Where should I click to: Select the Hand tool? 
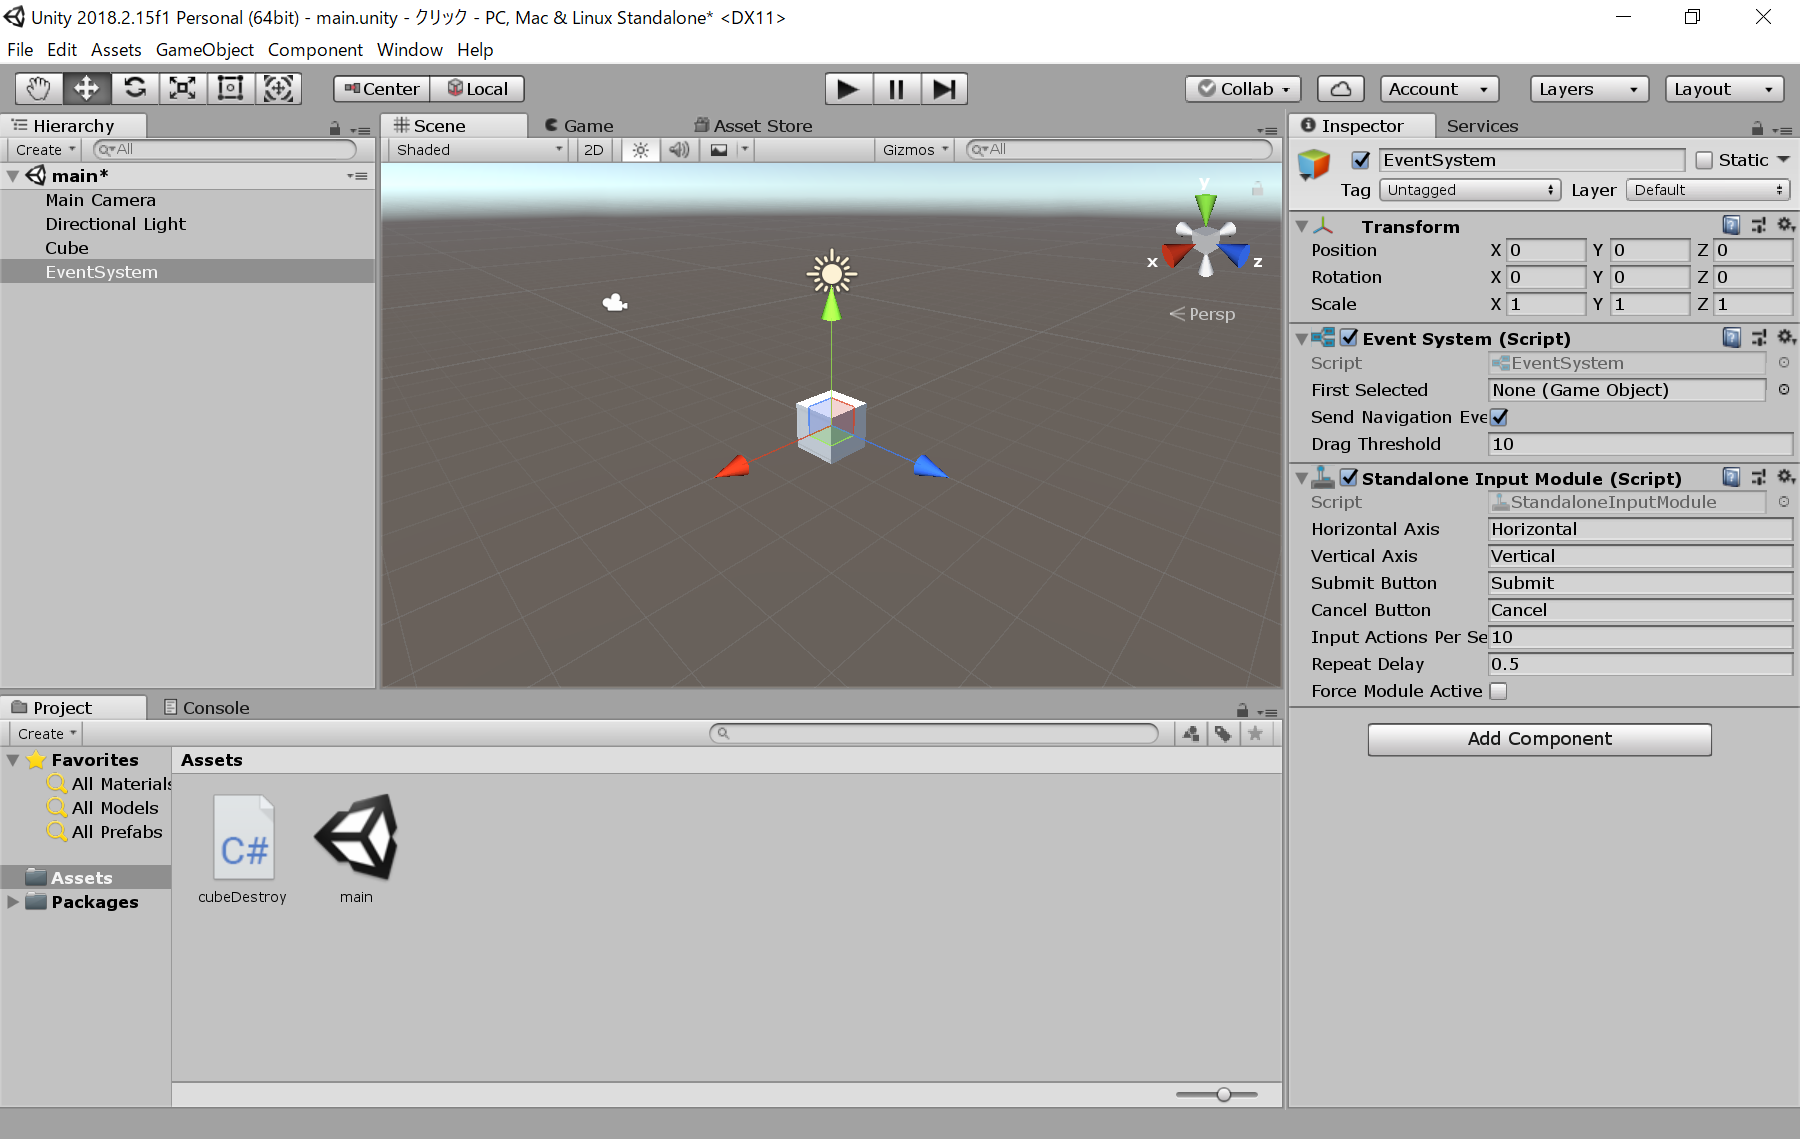[x=38, y=89]
